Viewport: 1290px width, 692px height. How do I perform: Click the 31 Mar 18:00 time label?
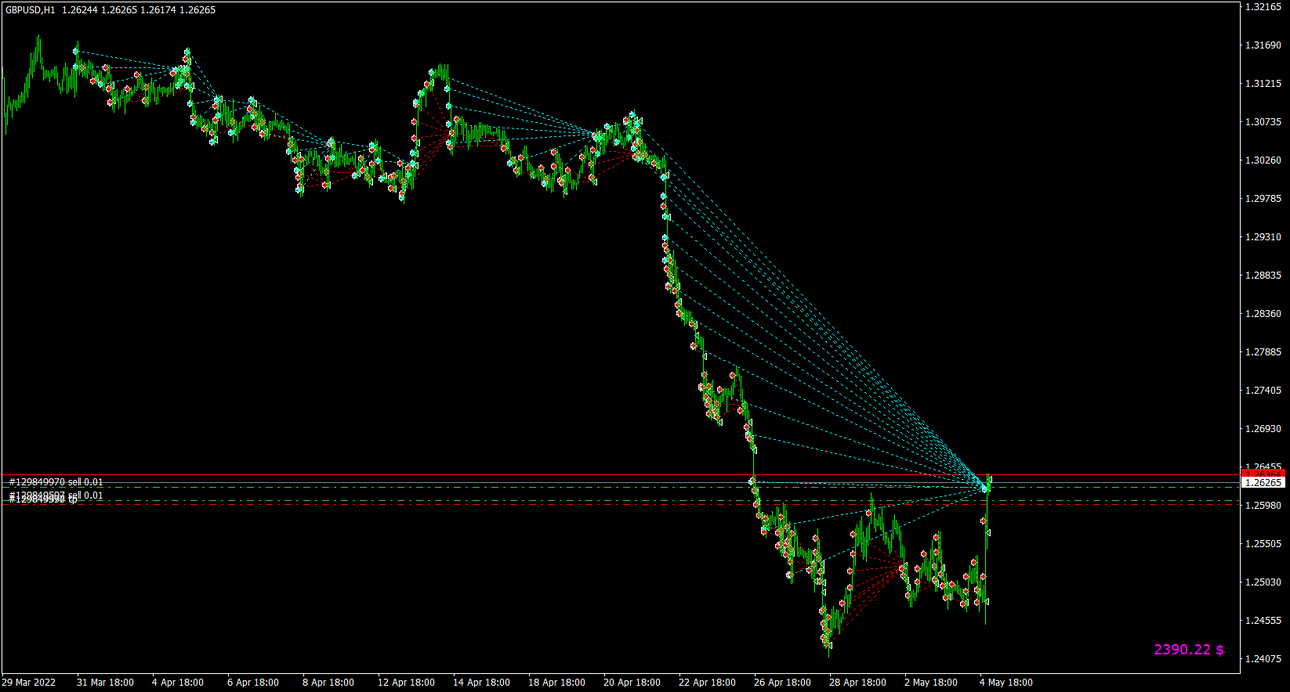coord(105,683)
